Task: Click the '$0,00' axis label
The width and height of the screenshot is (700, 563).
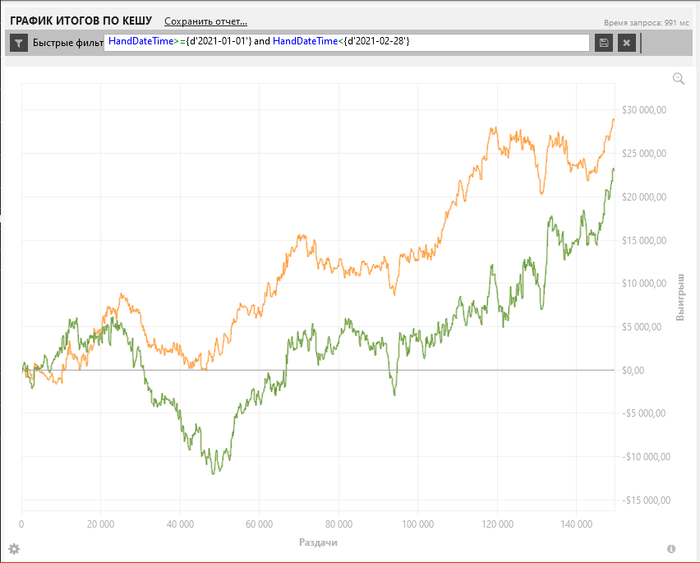Action: pos(633,370)
